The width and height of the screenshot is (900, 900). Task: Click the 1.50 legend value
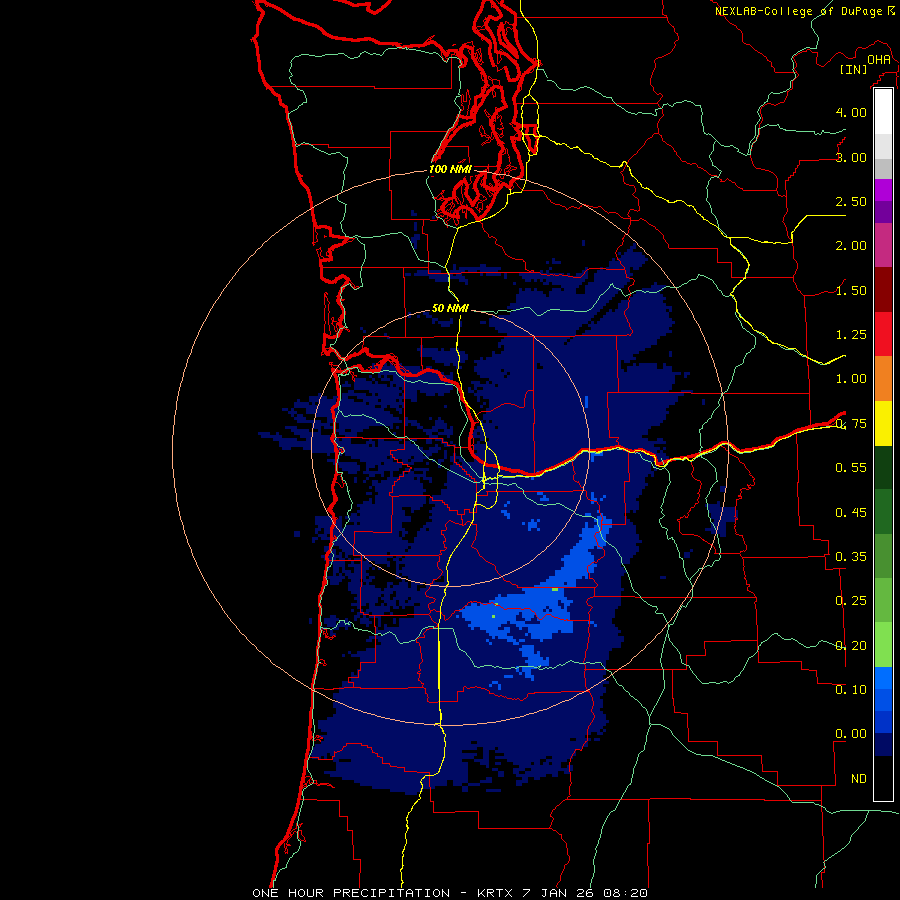click(851, 290)
